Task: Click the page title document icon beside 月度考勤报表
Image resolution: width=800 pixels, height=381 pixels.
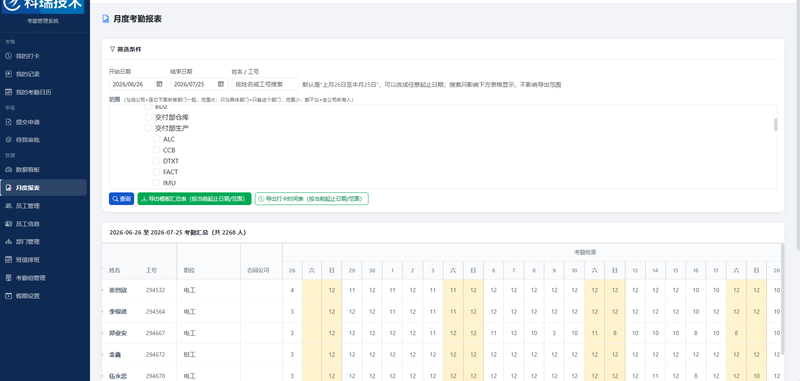Action: (x=106, y=19)
